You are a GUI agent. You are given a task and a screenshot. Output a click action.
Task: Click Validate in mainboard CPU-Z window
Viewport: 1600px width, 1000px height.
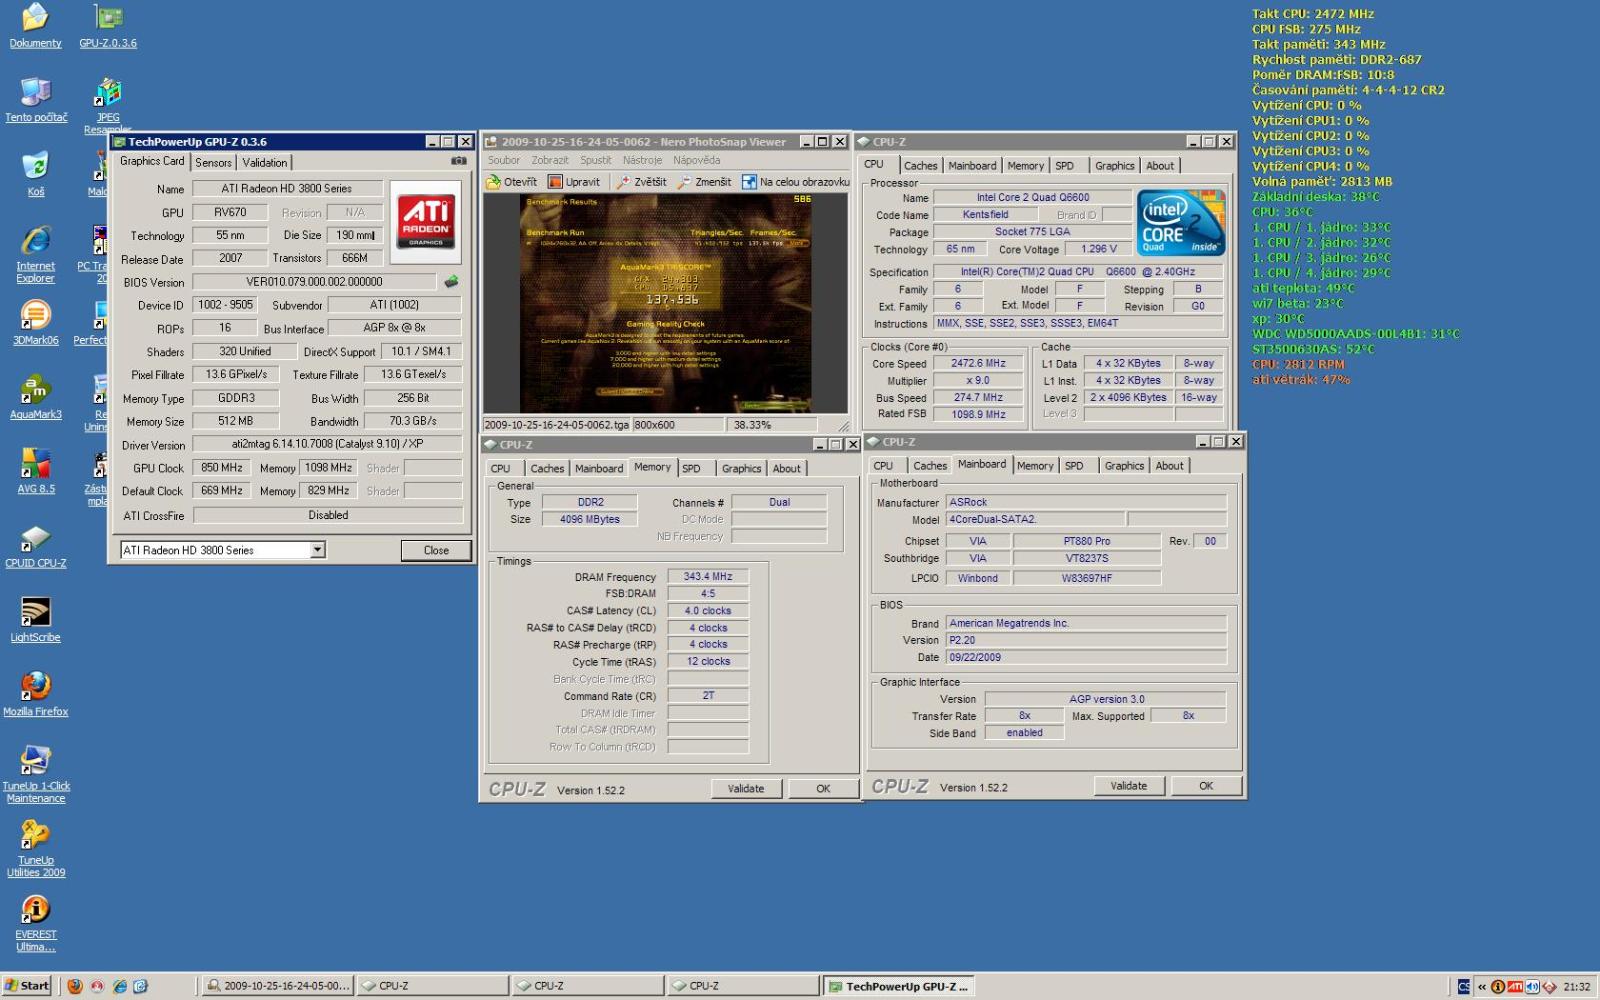click(1128, 786)
